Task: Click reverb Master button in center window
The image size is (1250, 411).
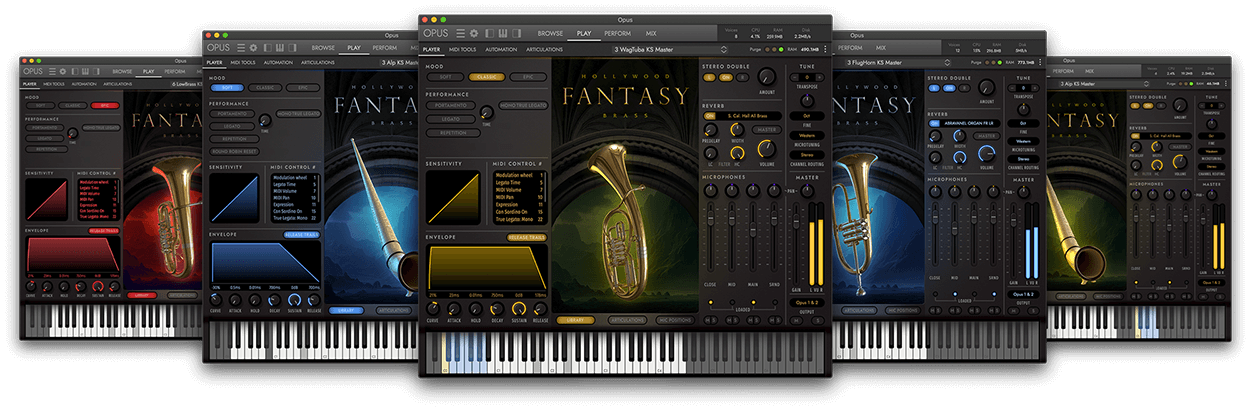Action: coord(767,130)
